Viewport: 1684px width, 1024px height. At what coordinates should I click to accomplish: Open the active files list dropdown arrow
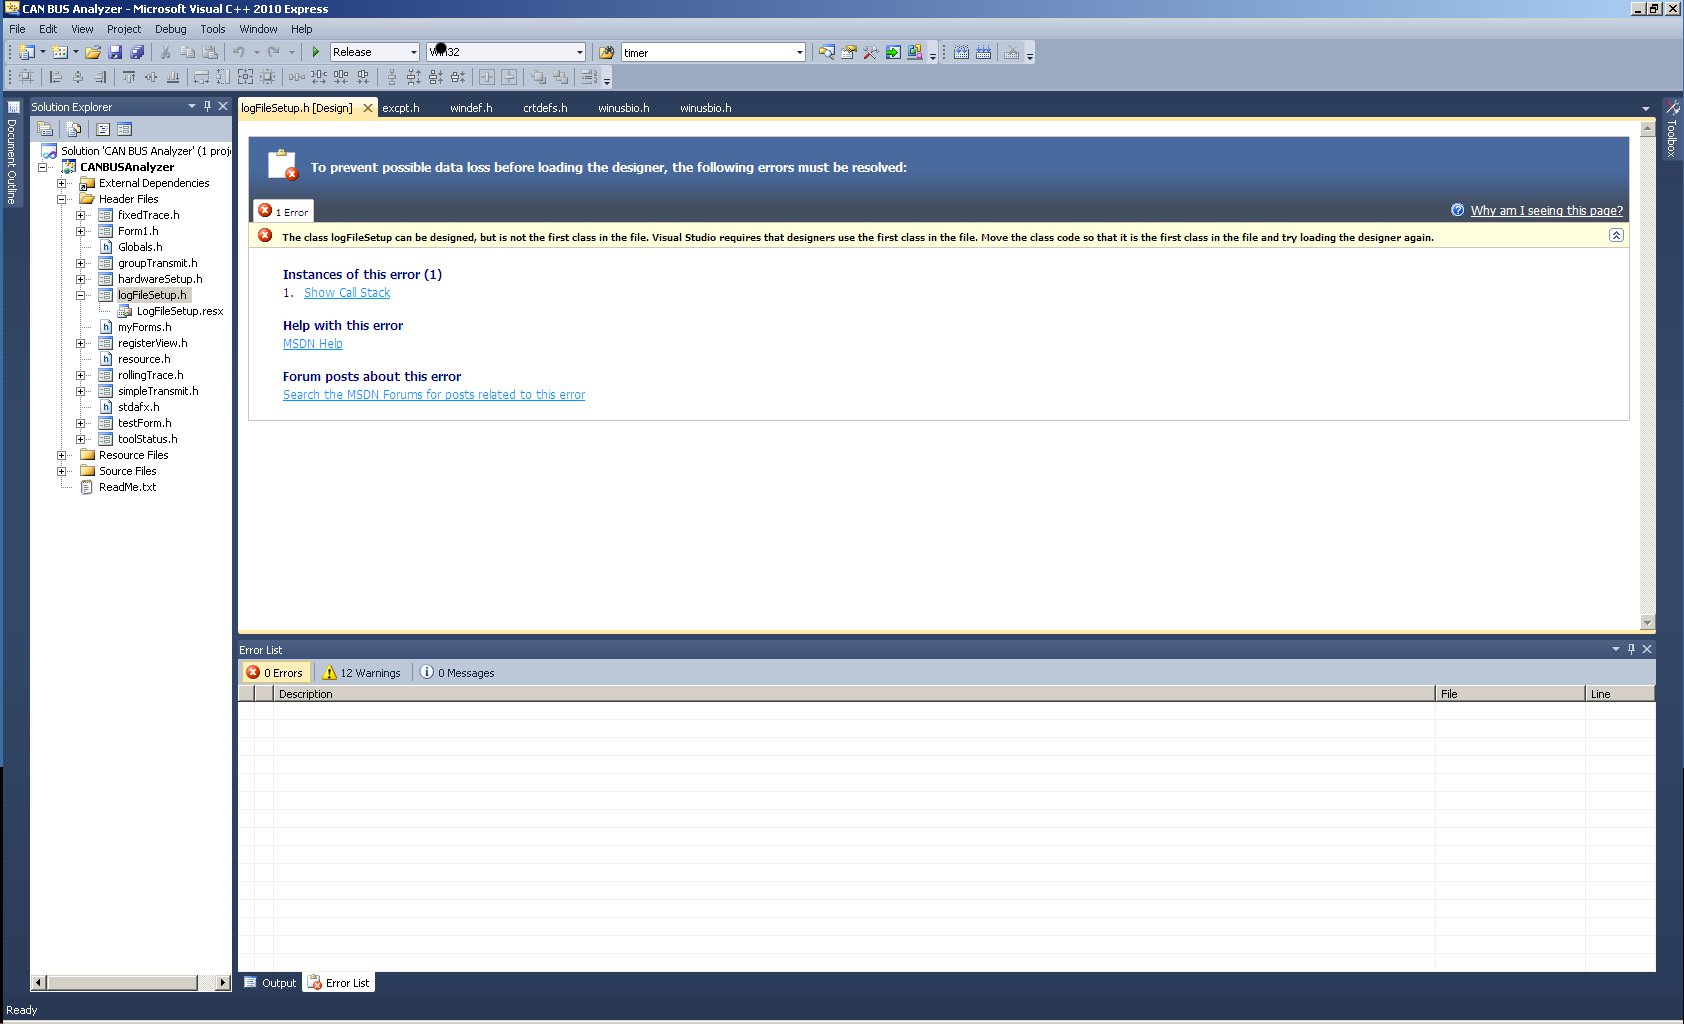(x=1646, y=108)
